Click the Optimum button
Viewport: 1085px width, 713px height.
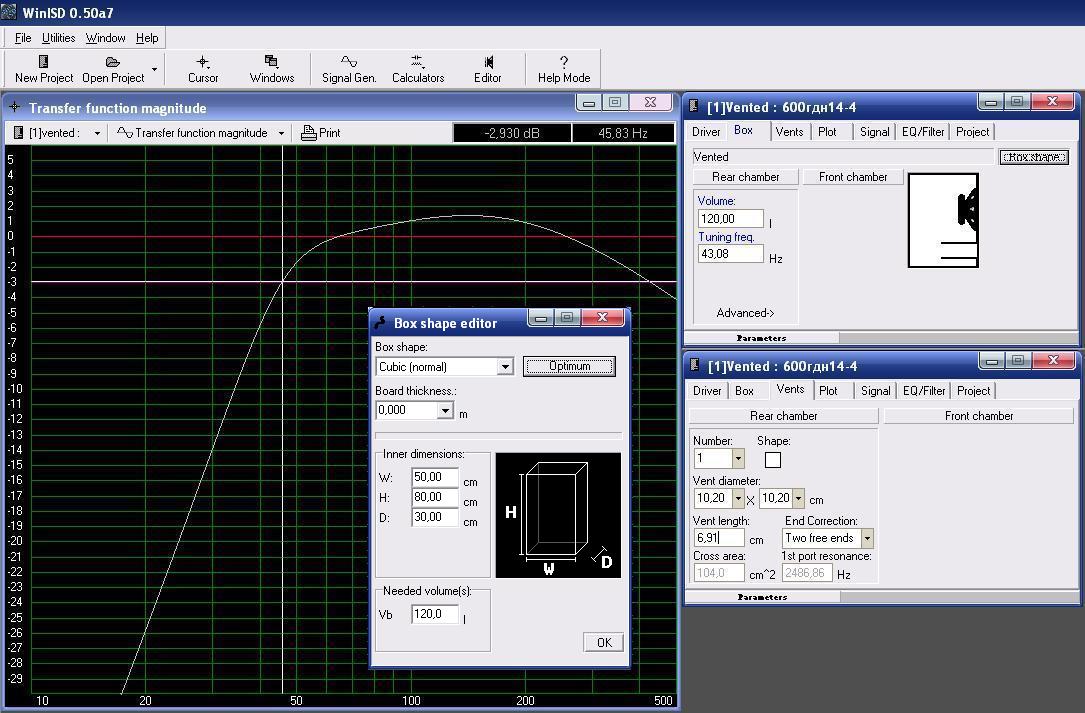pos(569,366)
